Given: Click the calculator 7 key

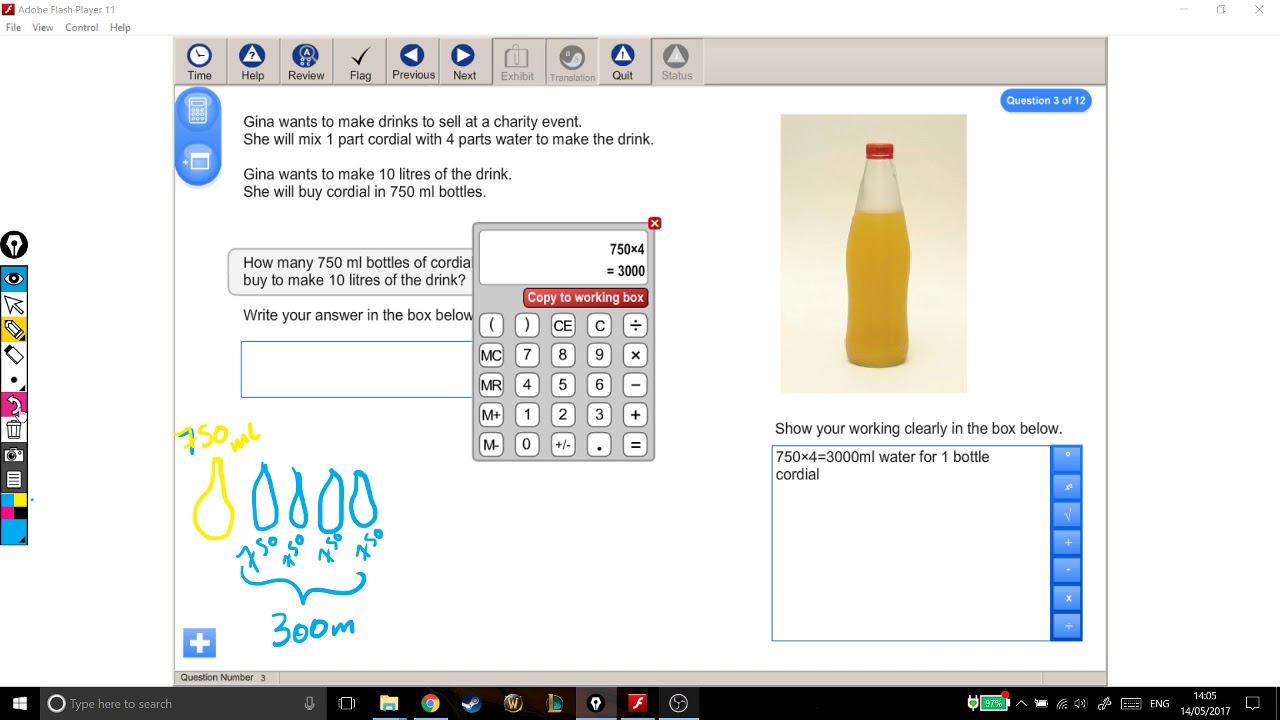Looking at the screenshot, I should (x=527, y=355).
